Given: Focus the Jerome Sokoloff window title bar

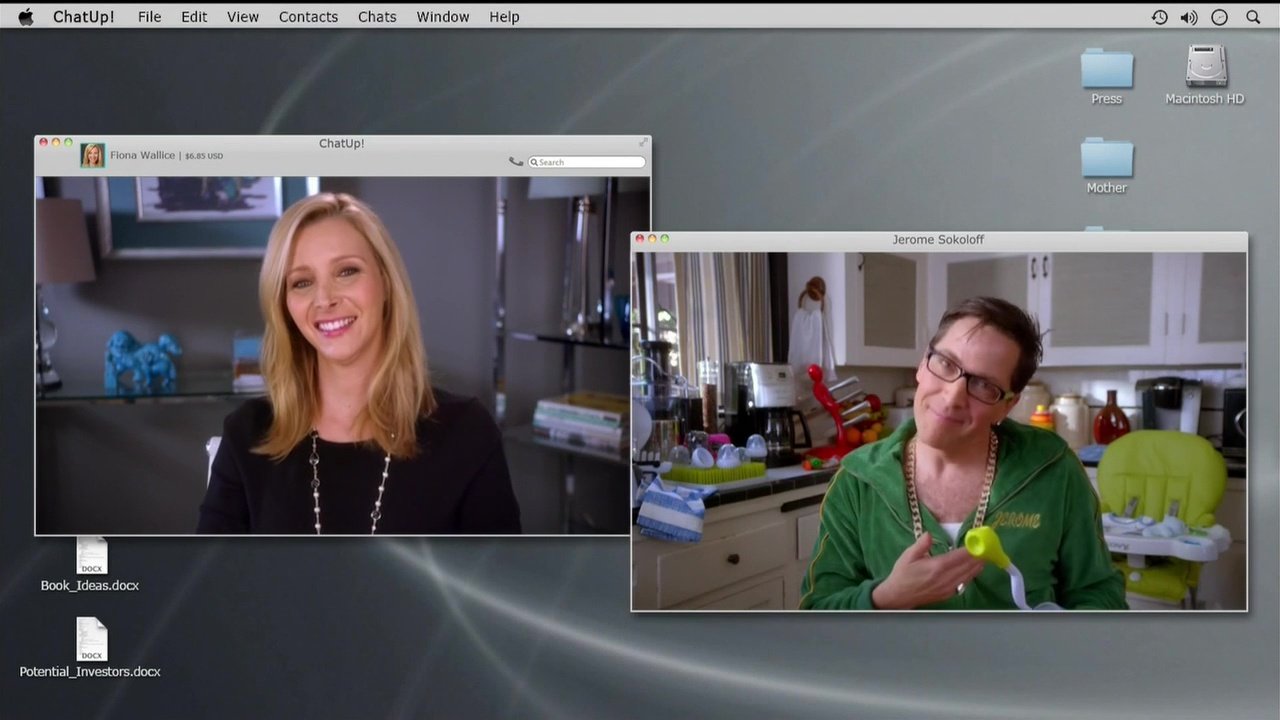Looking at the screenshot, I should pyautogui.click(x=938, y=240).
